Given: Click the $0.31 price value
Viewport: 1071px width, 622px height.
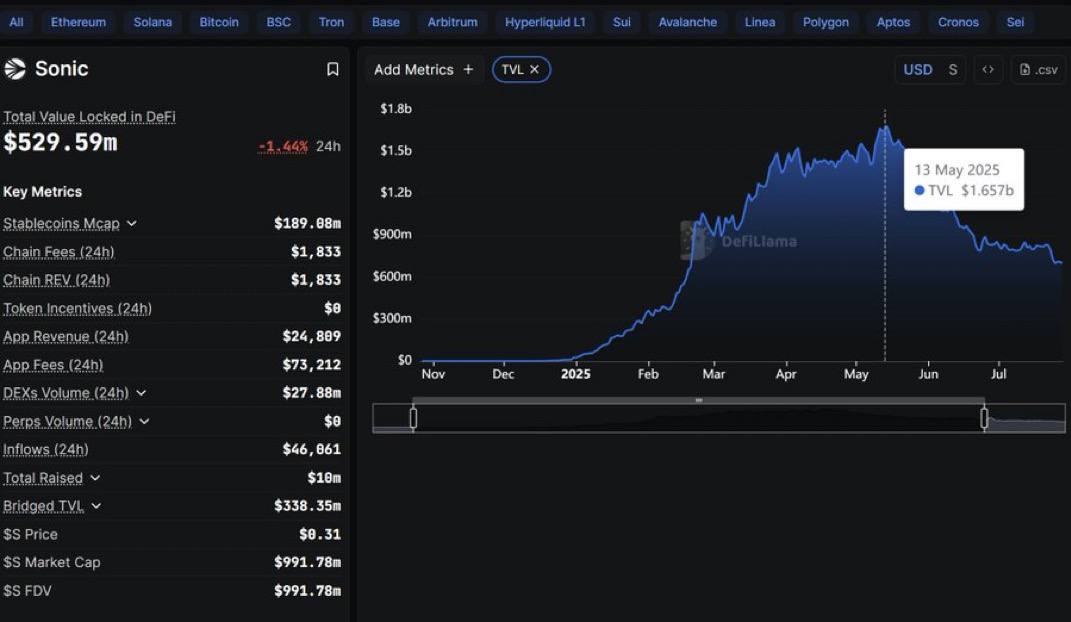Looking at the screenshot, I should (320, 535).
